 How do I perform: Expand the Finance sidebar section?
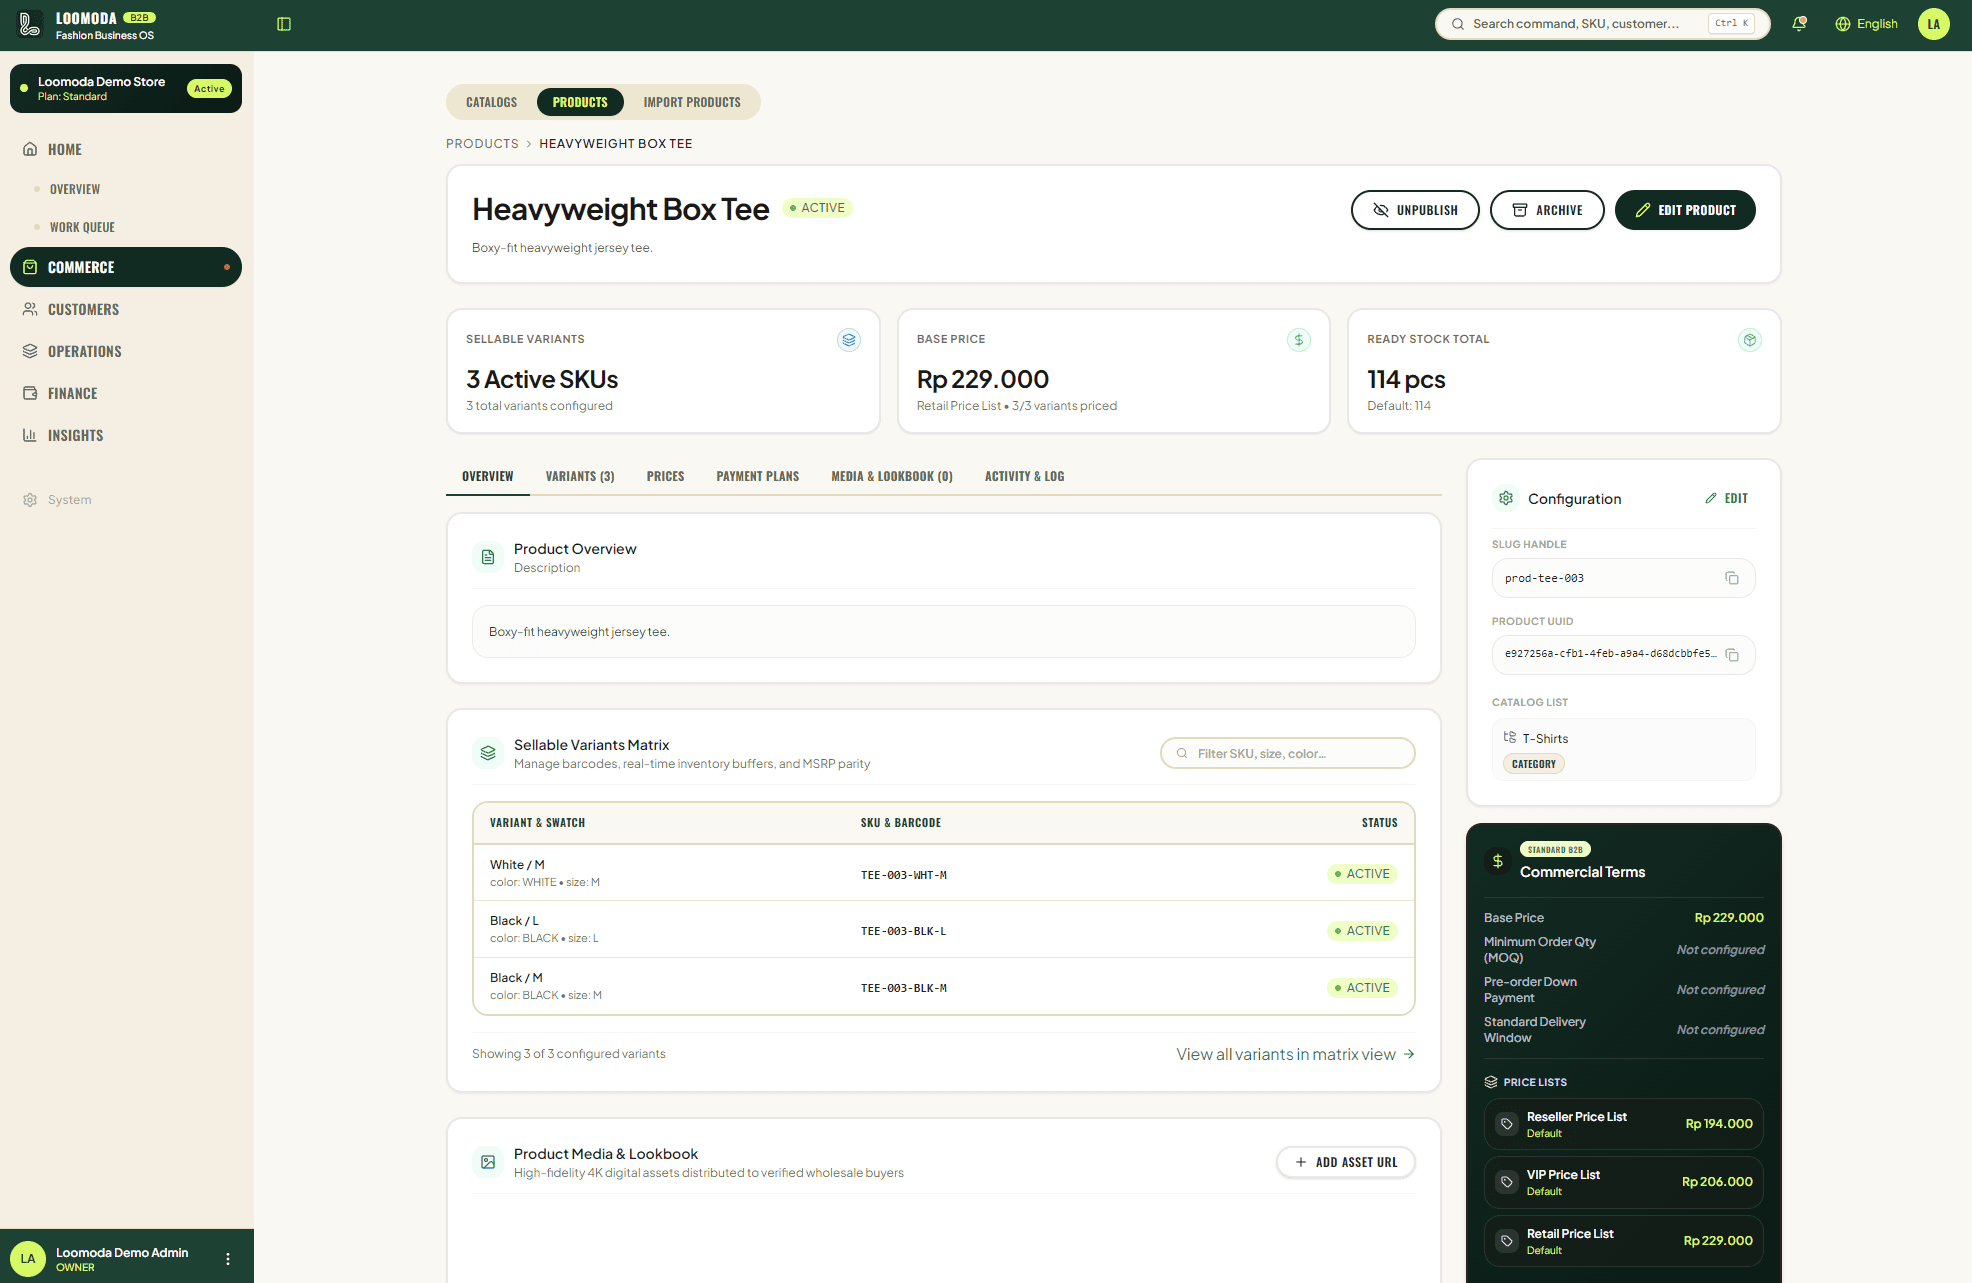[x=126, y=393]
